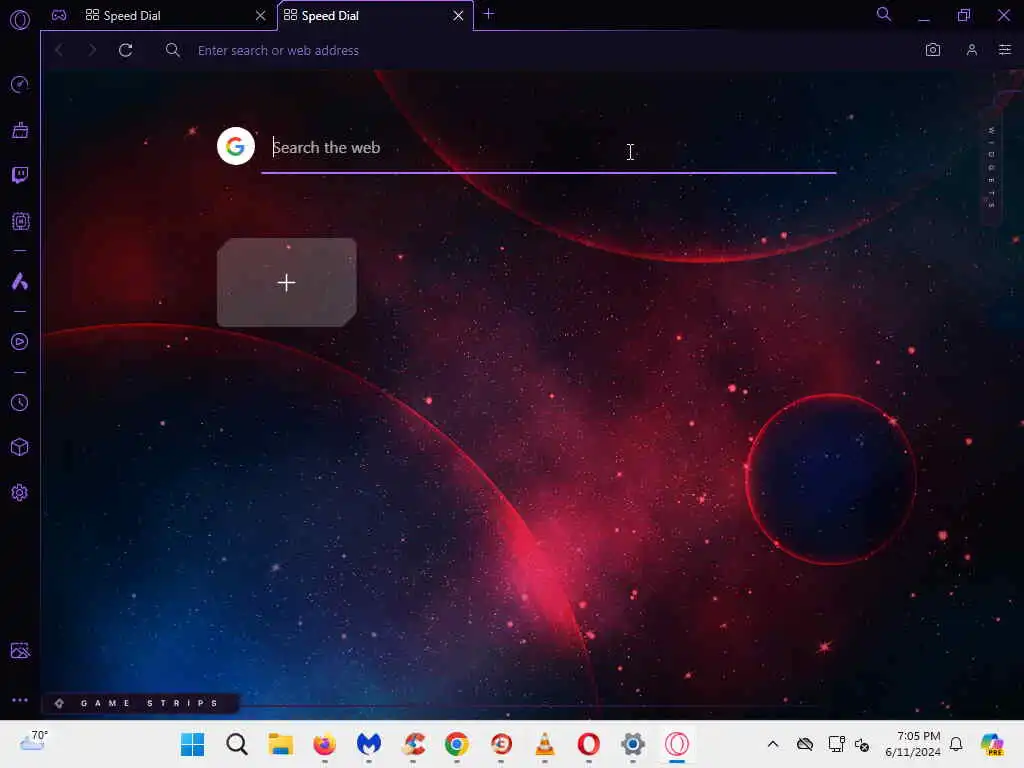Click the chip-shaped sidebar icon below Twitch
The width and height of the screenshot is (1024, 768).
[20, 221]
